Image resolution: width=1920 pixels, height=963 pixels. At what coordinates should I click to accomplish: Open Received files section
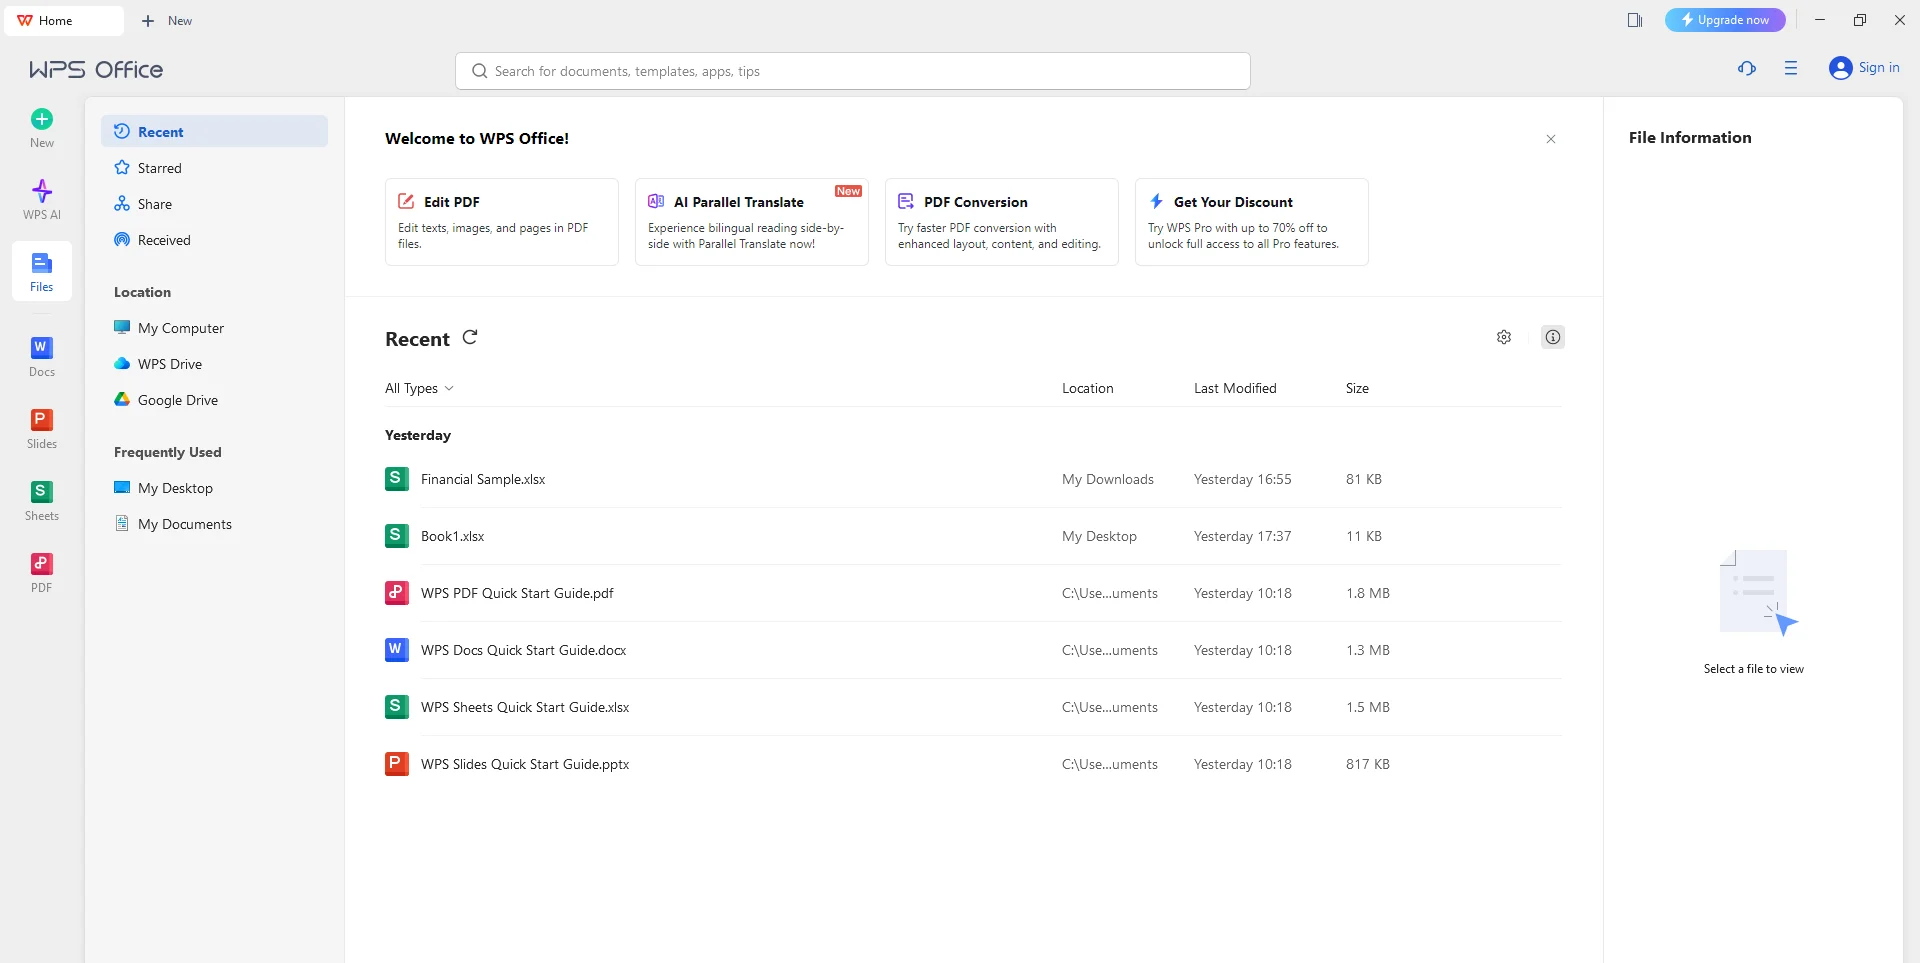[x=214, y=240]
